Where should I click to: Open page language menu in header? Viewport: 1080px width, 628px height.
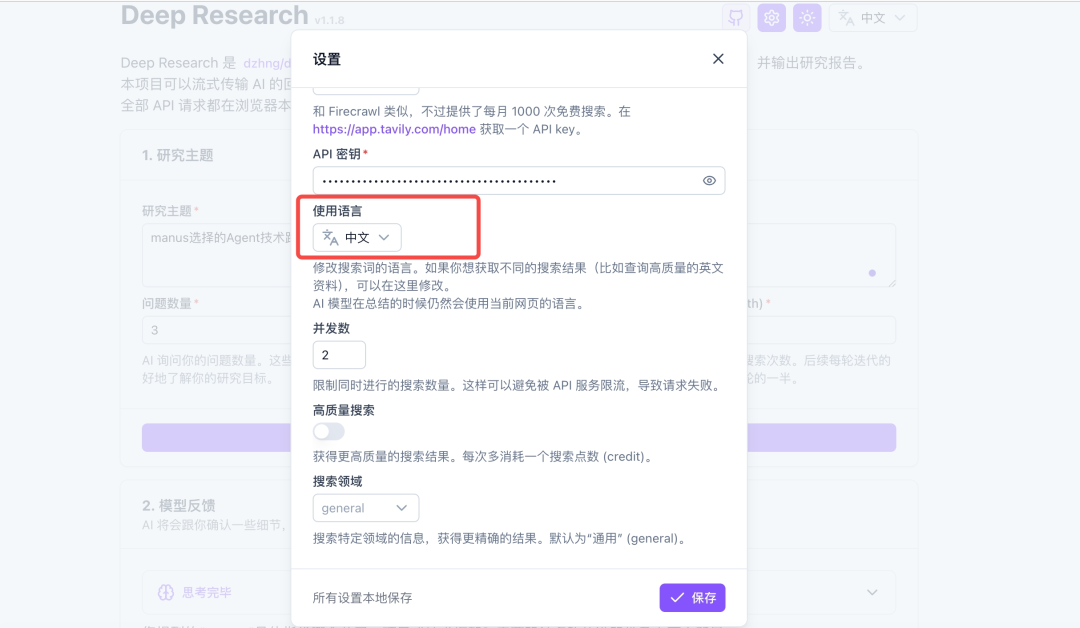click(873, 18)
